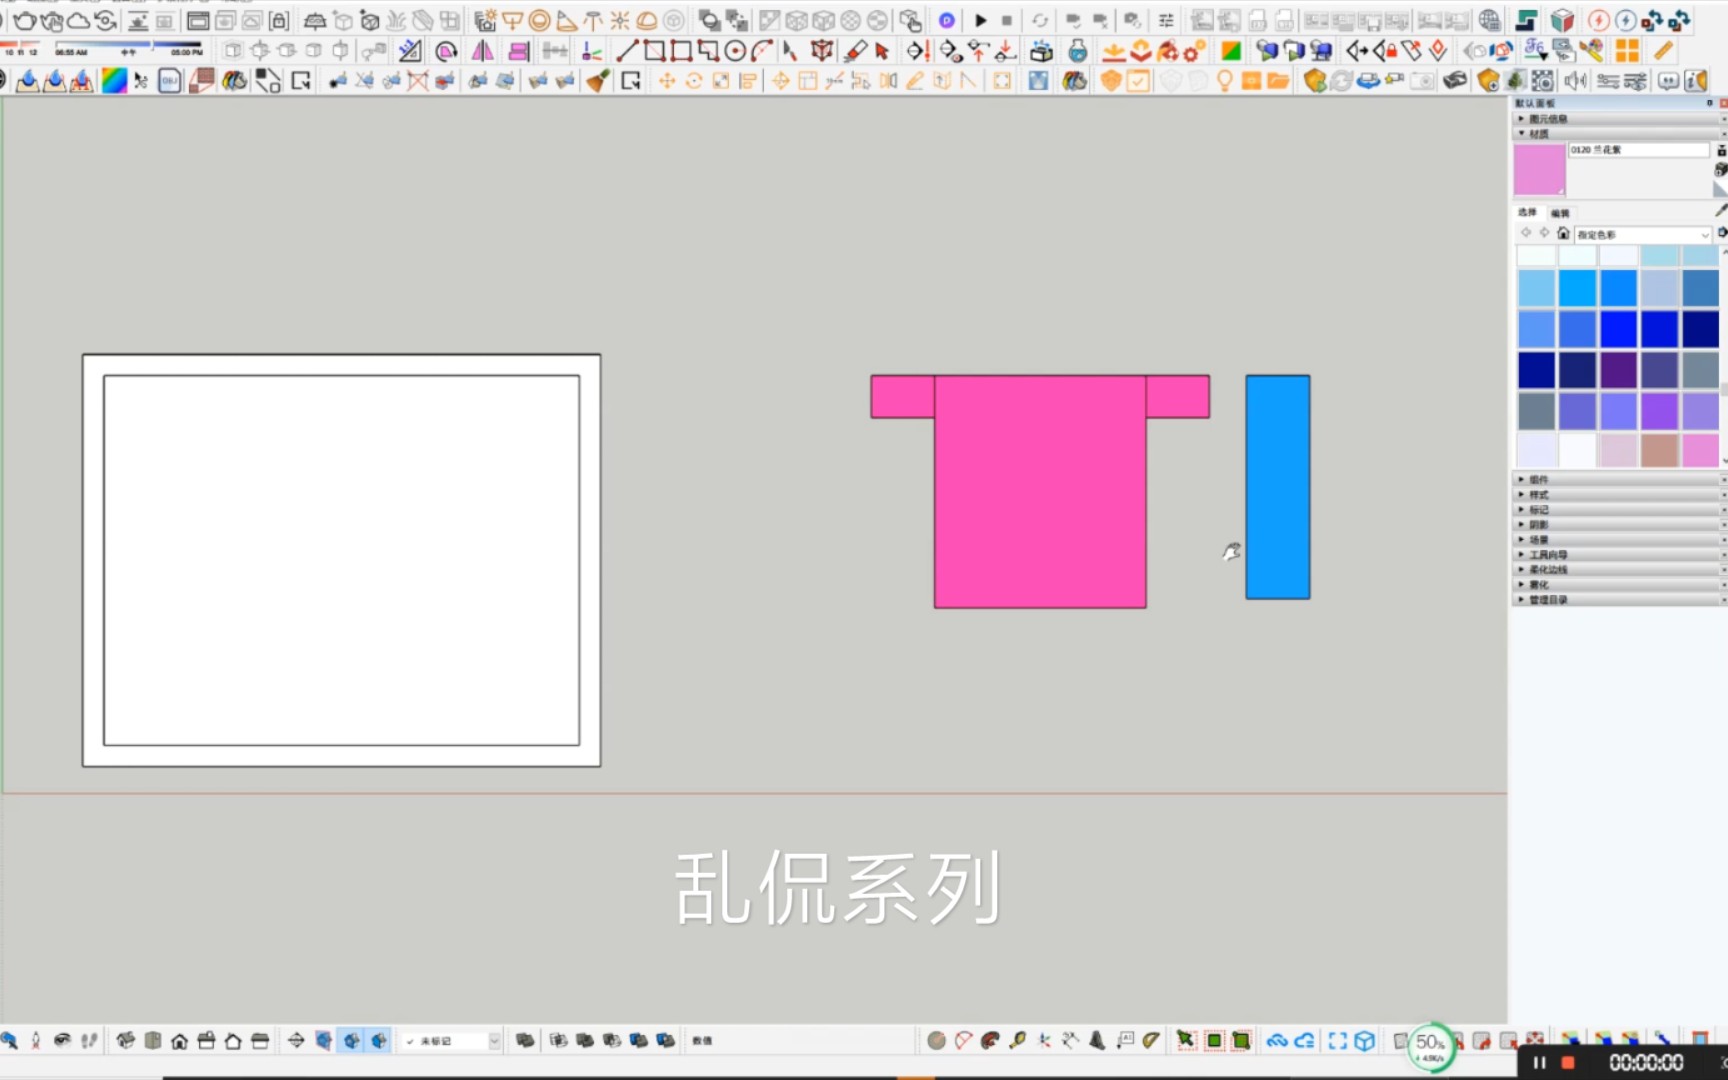
Task: Click the protractor rotate icon
Action: point(446,51)
